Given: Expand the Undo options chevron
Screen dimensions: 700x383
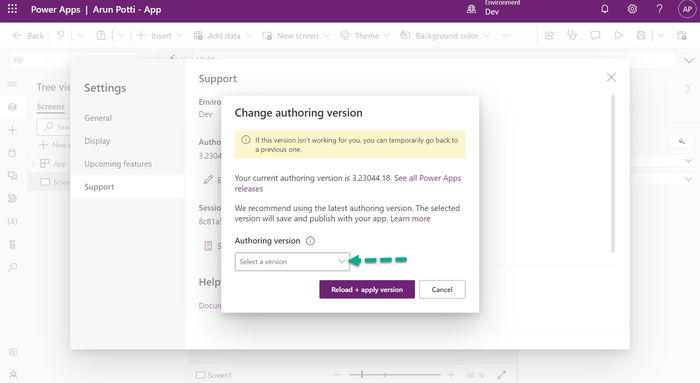Looking at the screenshot, I should point(80,35).
